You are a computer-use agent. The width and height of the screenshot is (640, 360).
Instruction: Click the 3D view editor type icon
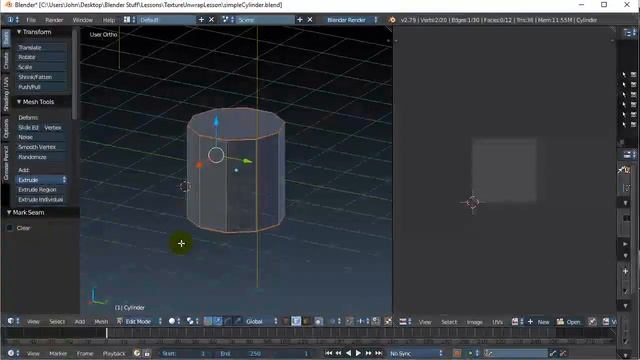(13, 322)
